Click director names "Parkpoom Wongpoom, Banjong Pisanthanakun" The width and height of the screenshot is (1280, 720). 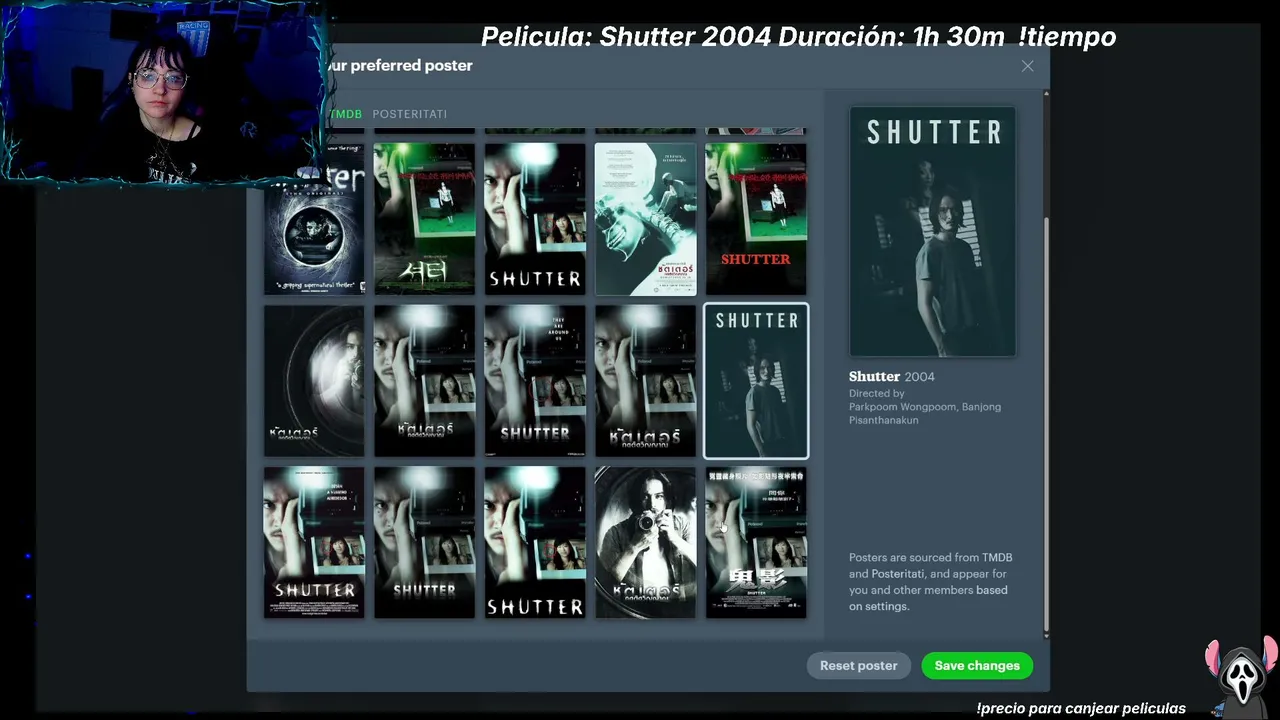click(925, 413)
